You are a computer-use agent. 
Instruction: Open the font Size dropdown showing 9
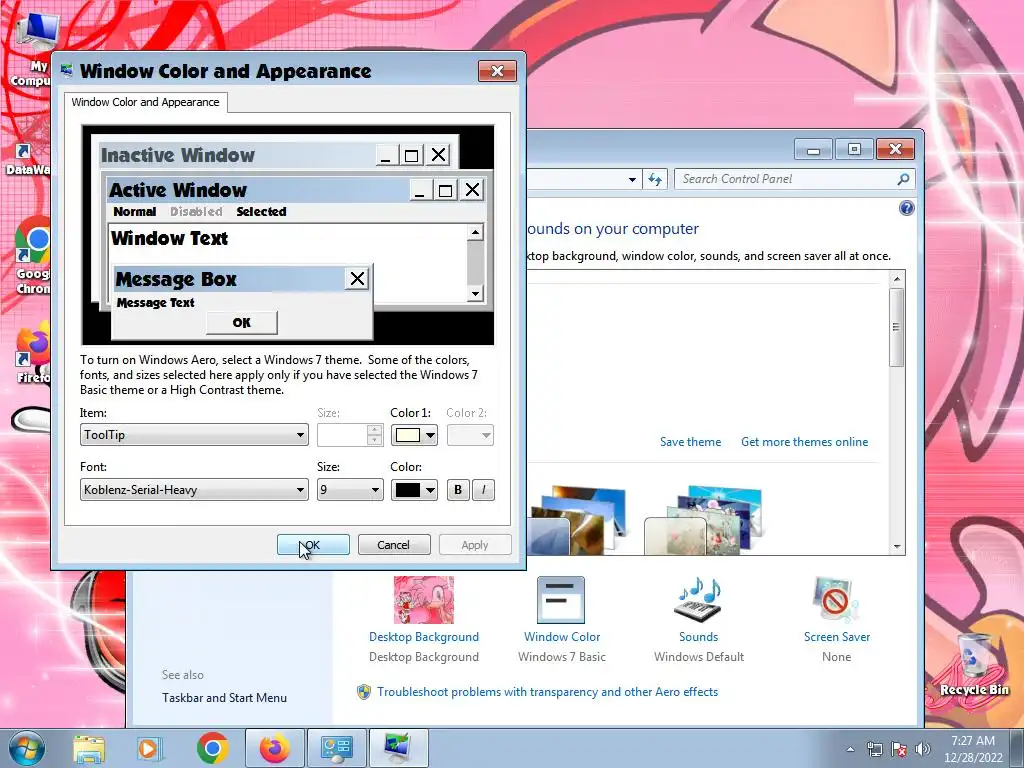[350, 490]
